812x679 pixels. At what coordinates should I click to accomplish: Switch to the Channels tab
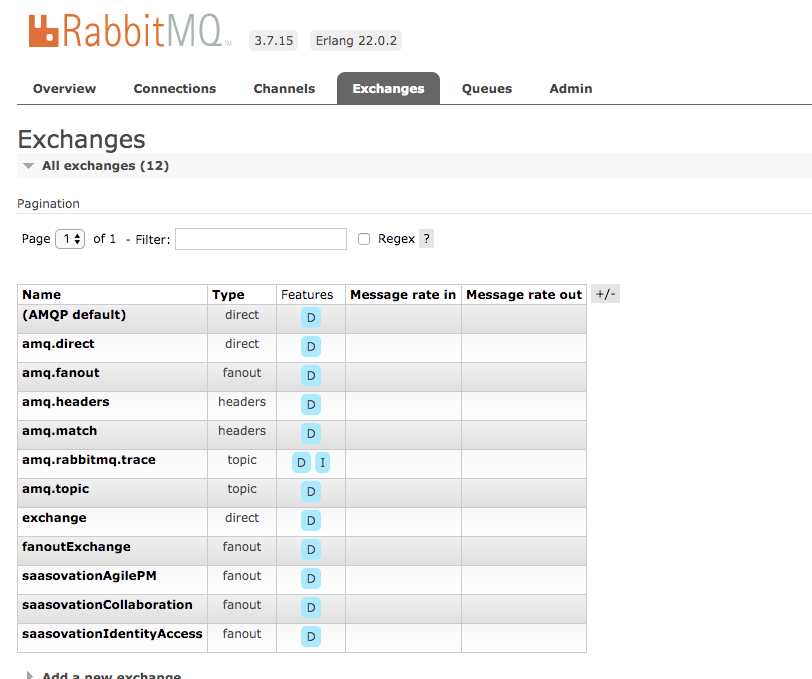point(284,89)
